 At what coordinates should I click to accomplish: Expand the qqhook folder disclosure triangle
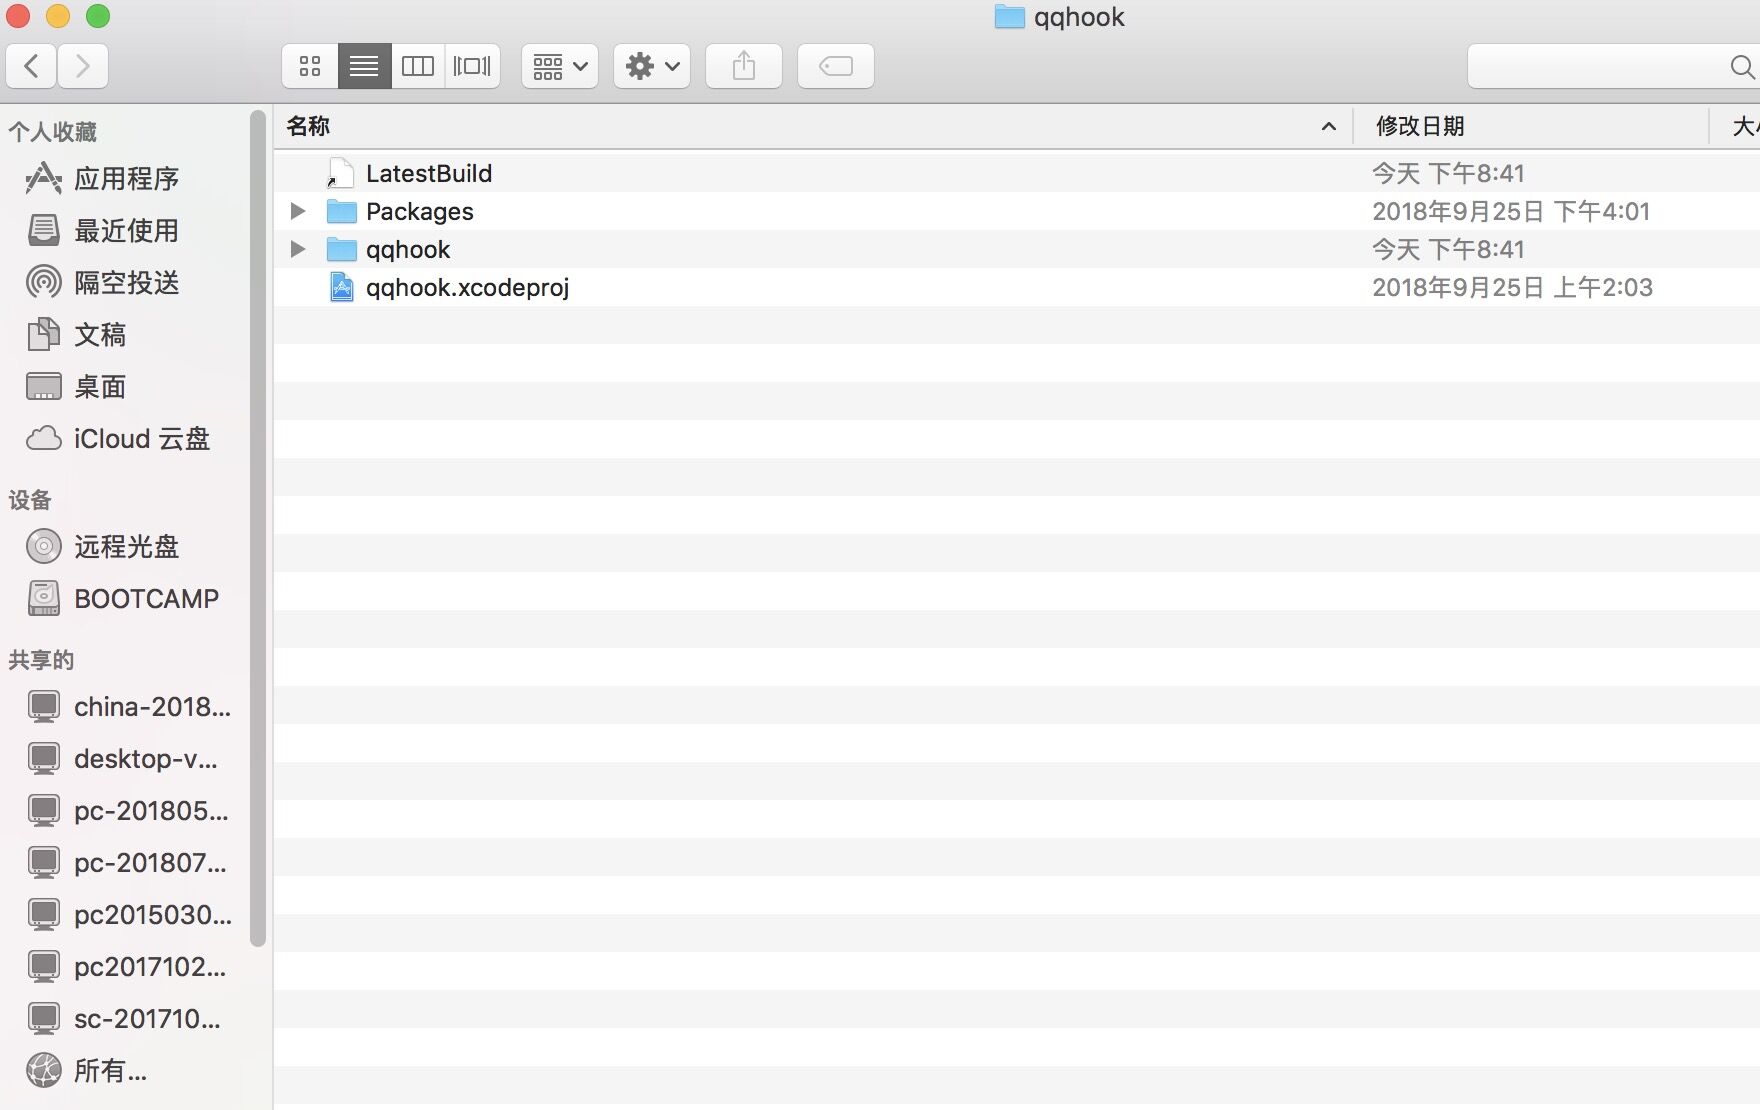(297, 249)
